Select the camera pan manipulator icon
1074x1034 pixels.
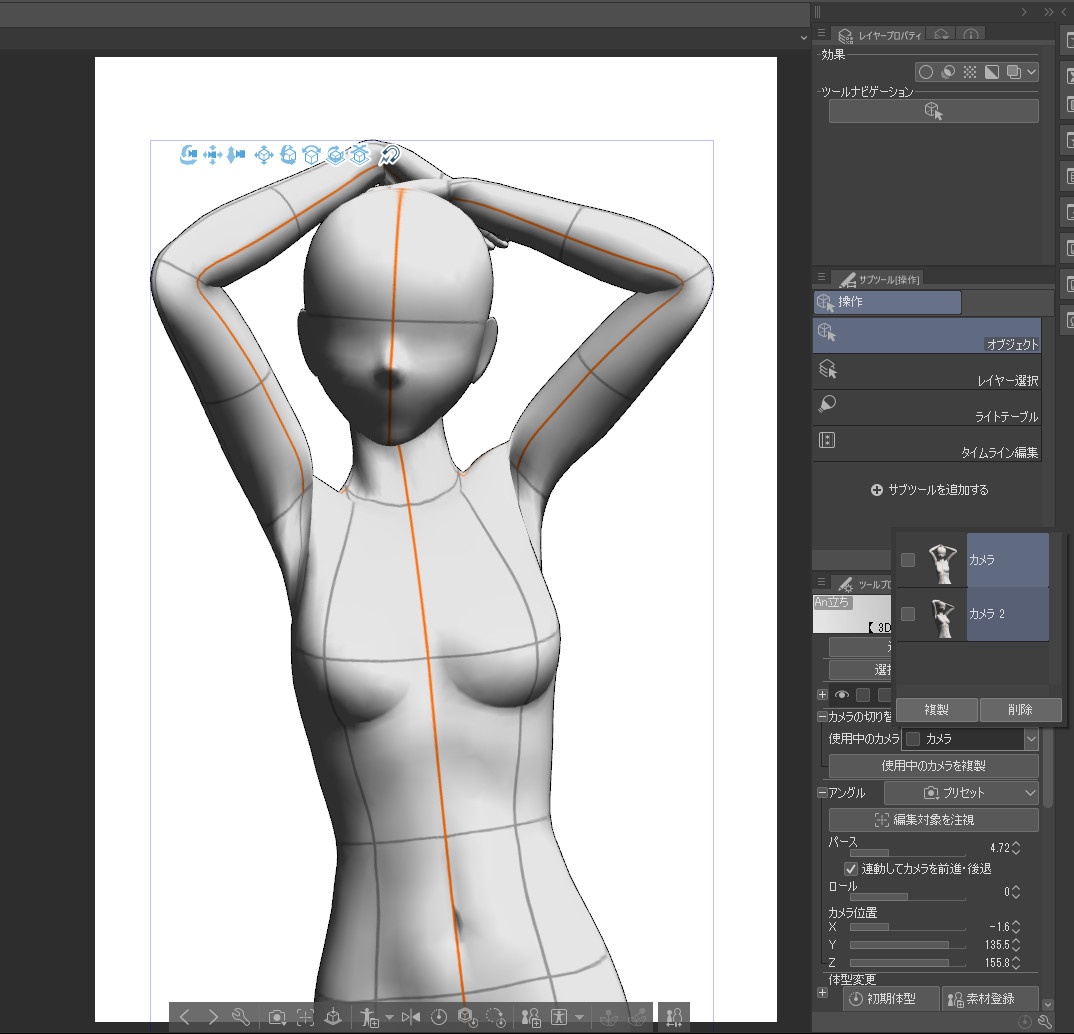212,155
